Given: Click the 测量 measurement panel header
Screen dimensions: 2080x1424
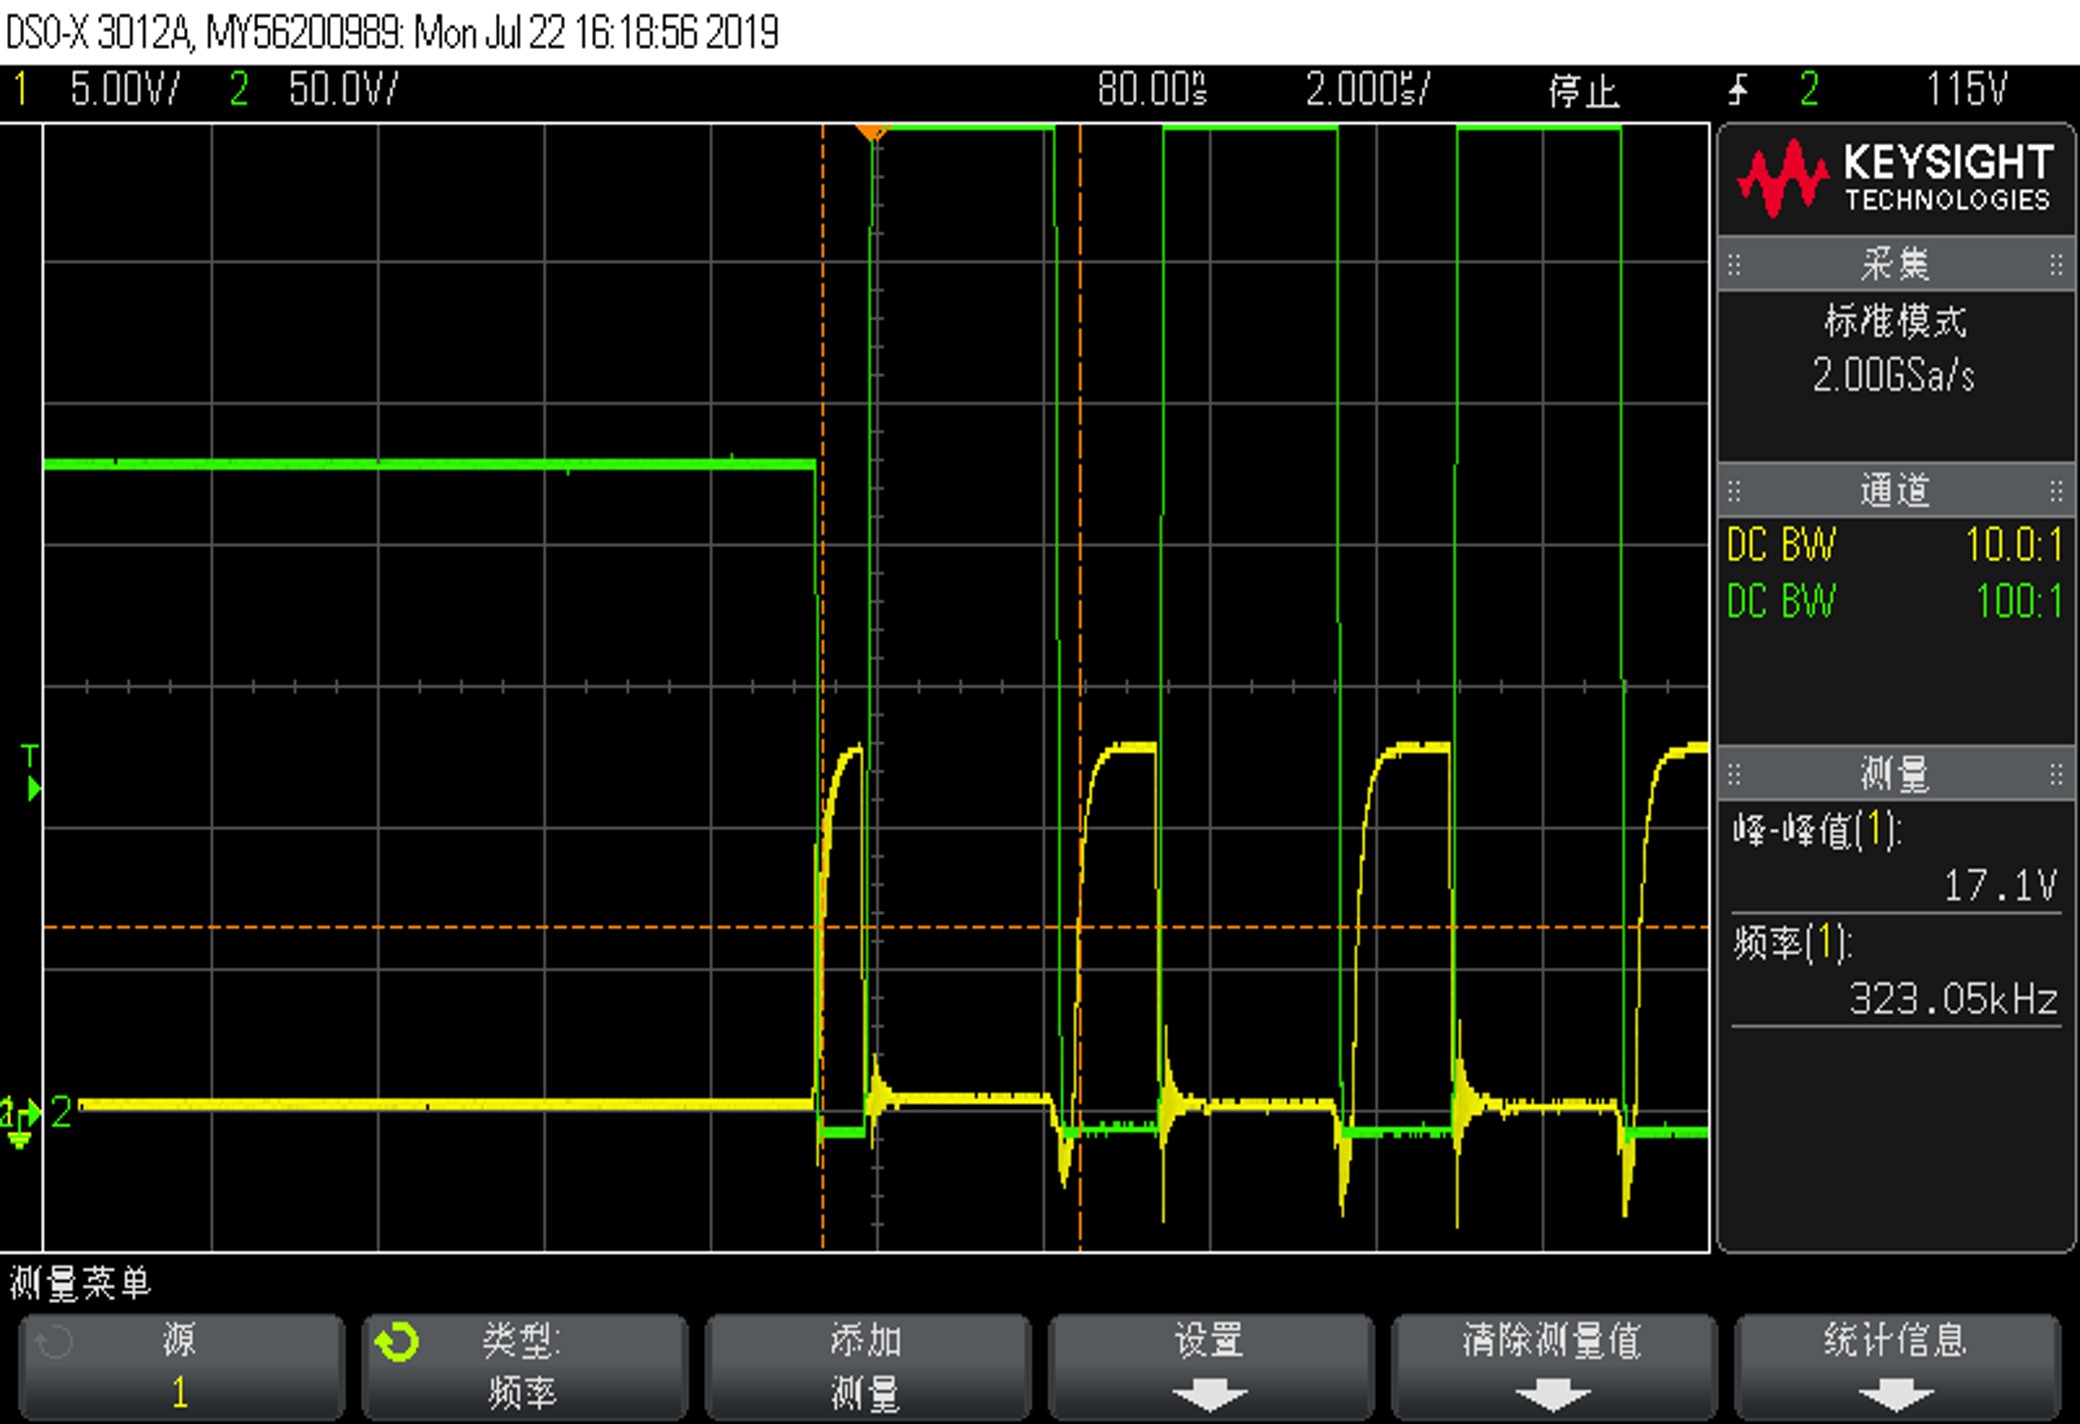Looking at the screenshot, I should pos(1895,773).
